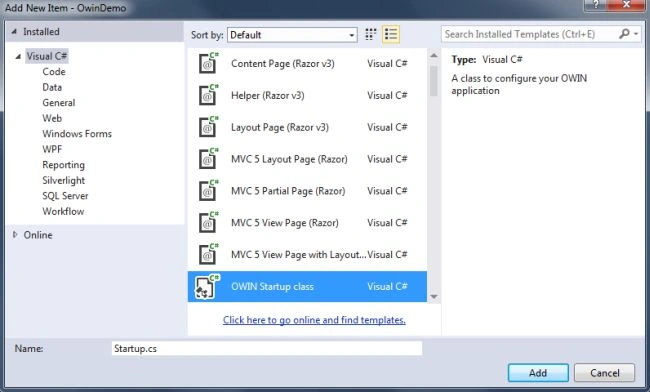Select the WPF category
Image resolution: width=650 pixels, height=392 pixels.
point(52,149)
